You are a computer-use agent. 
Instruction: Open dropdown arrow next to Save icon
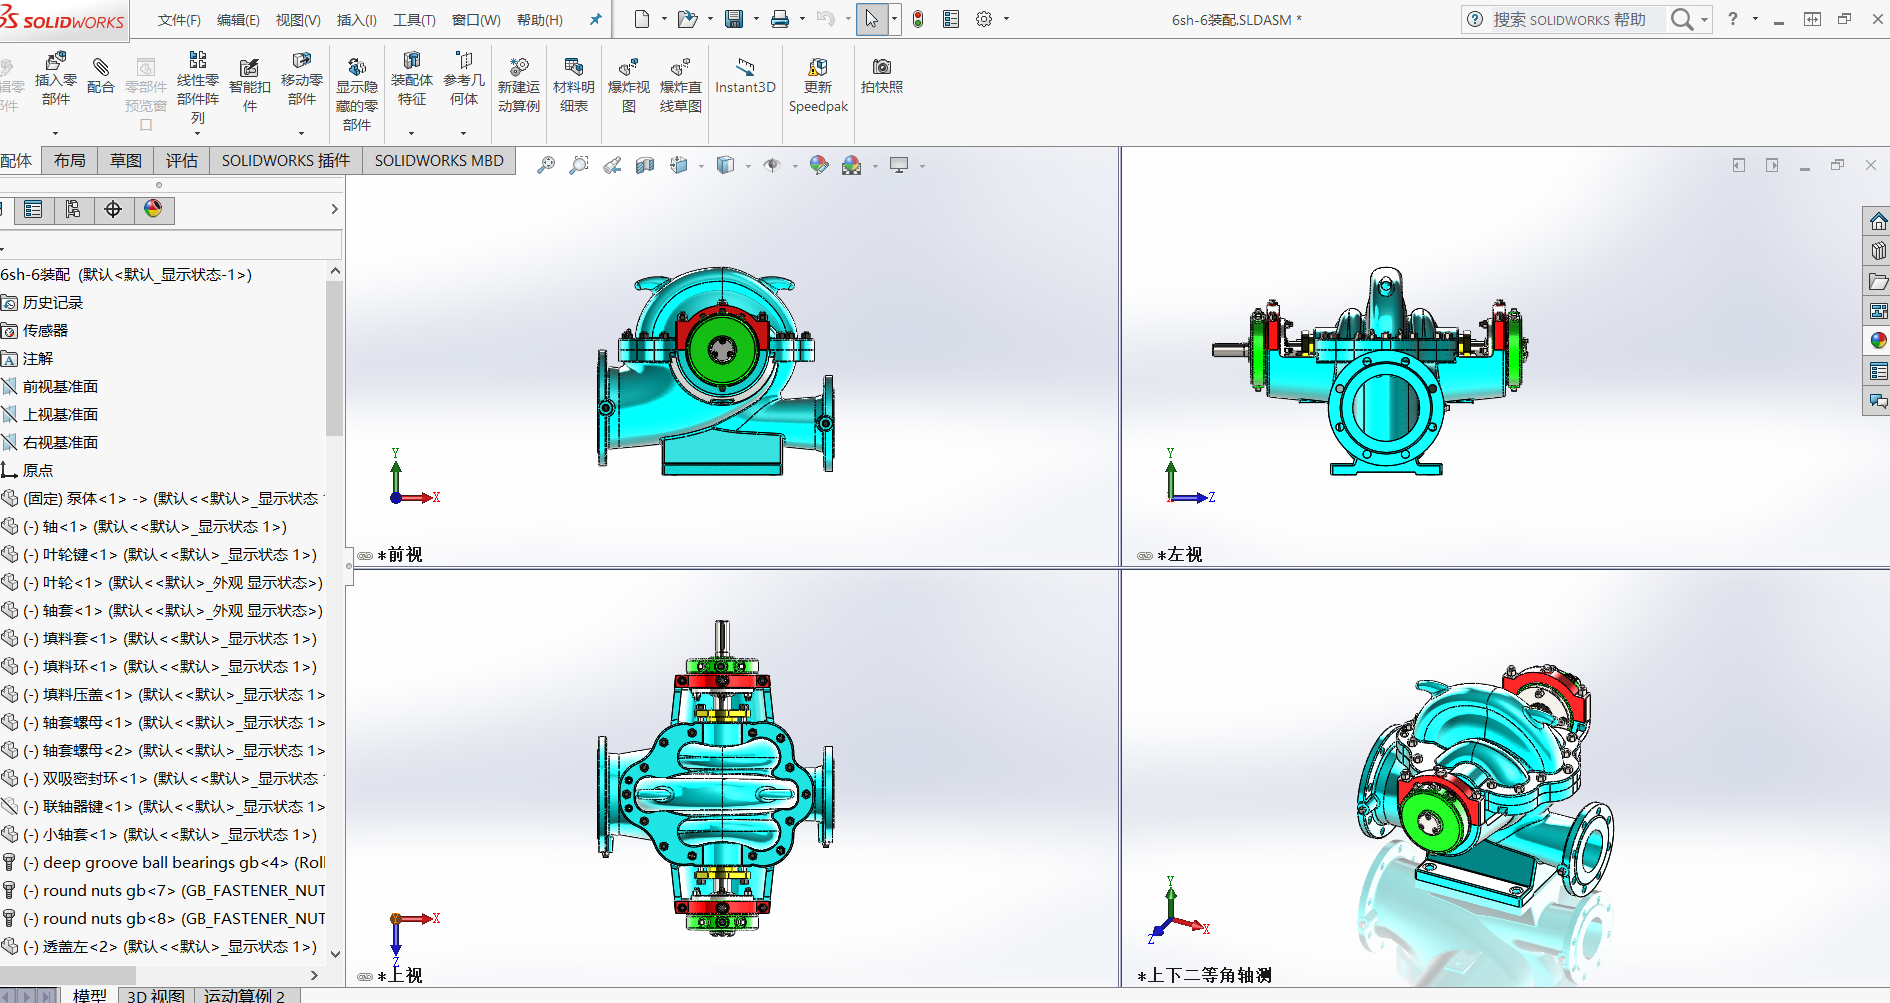[x=756, y=19]
